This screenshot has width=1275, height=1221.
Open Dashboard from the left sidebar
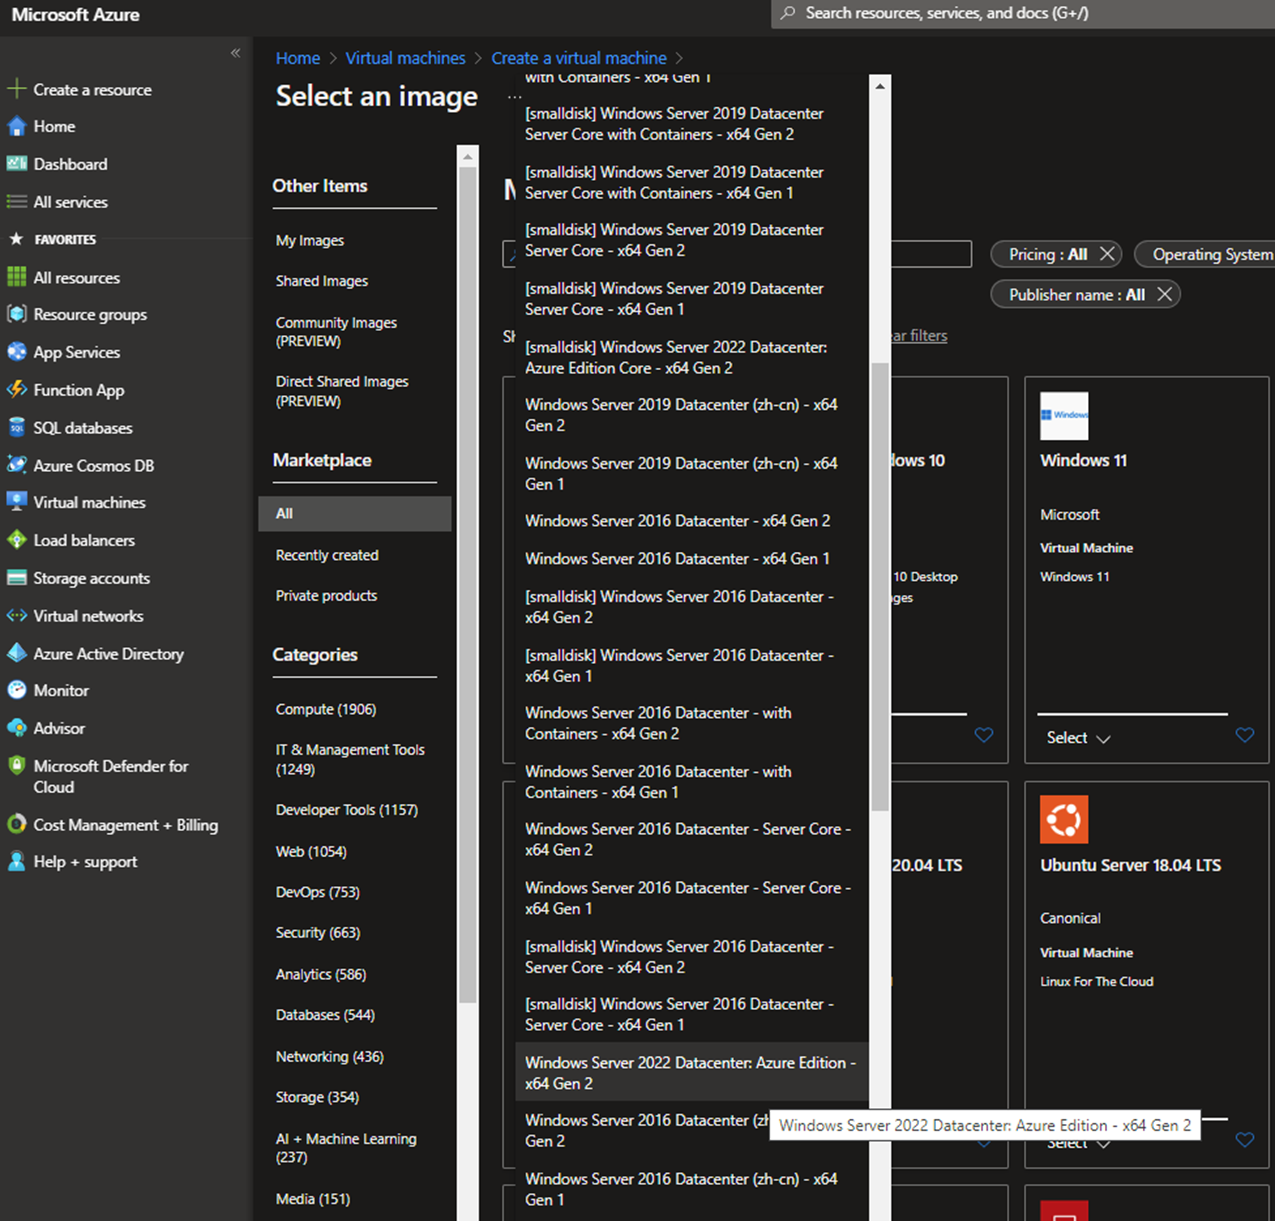(70, 164)
